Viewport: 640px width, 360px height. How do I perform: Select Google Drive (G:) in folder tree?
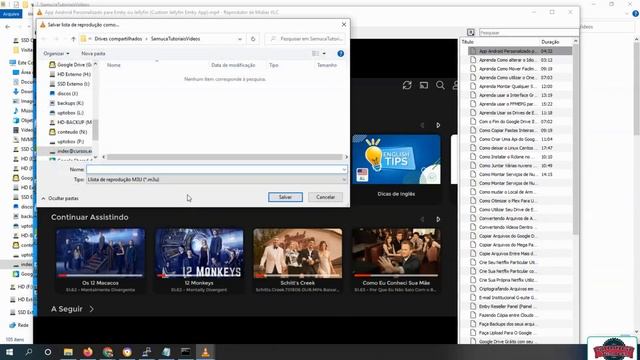(71, 64)
